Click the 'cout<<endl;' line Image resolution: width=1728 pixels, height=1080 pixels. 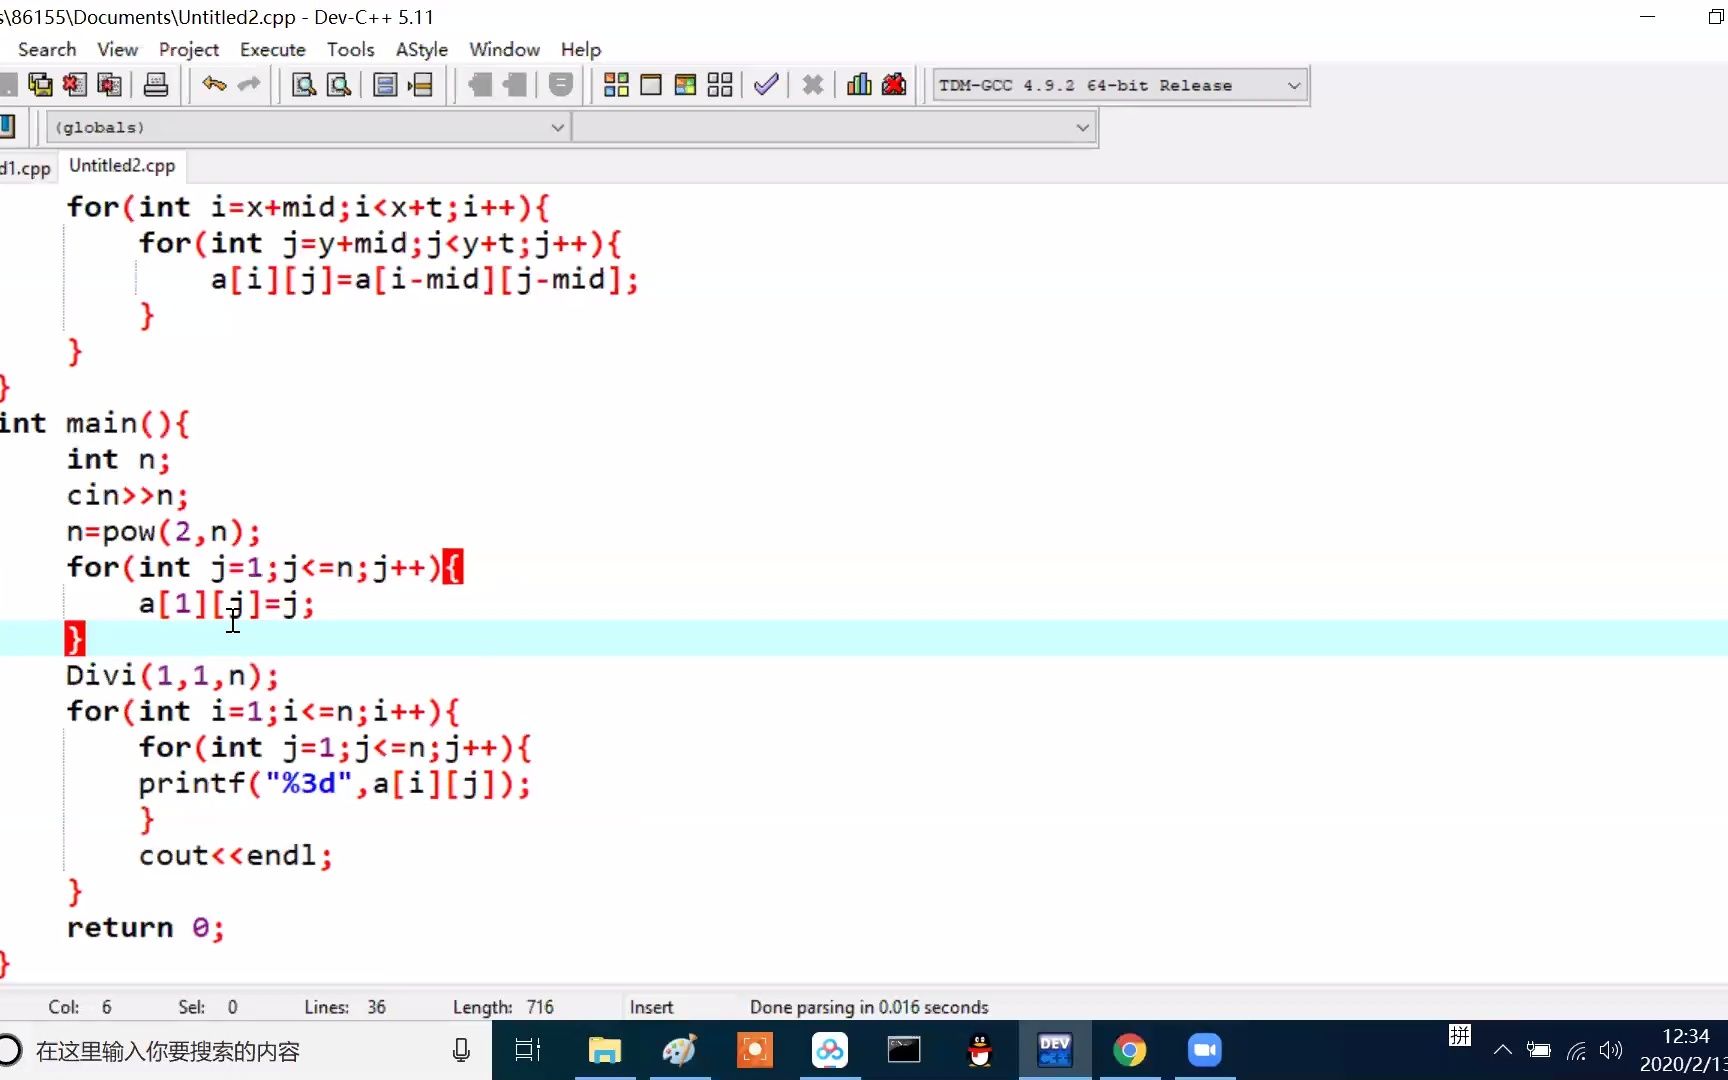pyautogui.click(x=235, y=855)
